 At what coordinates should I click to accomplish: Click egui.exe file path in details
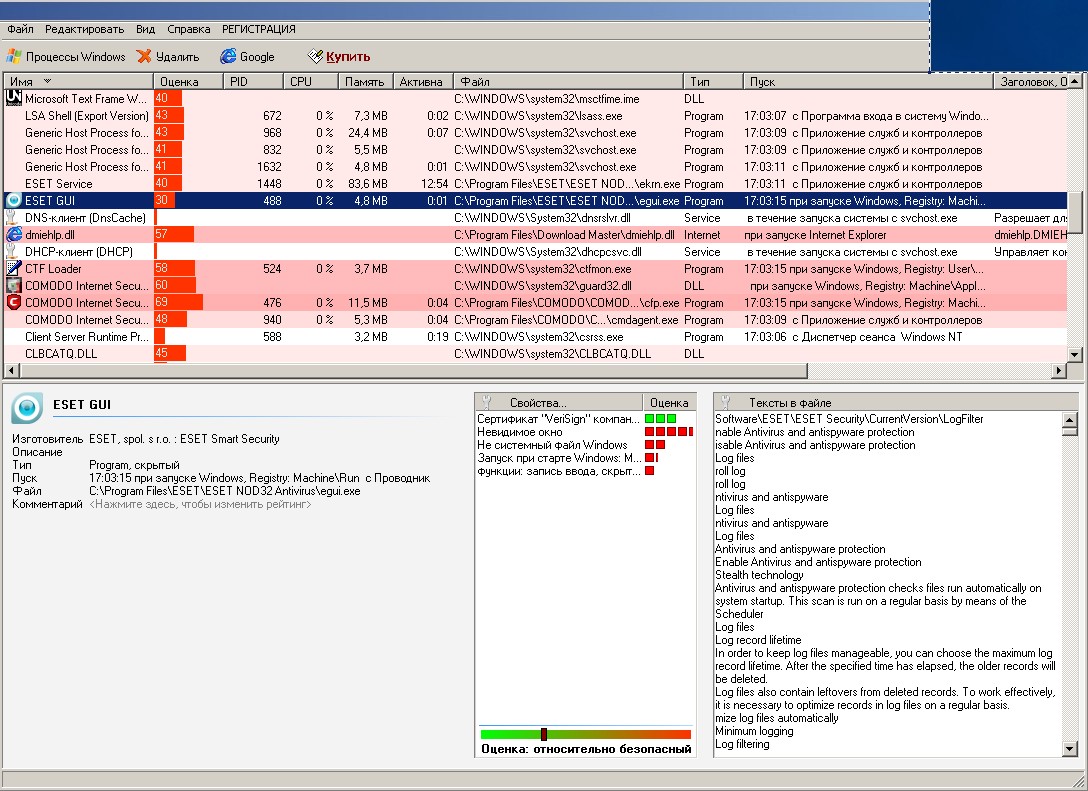point(225,491)
